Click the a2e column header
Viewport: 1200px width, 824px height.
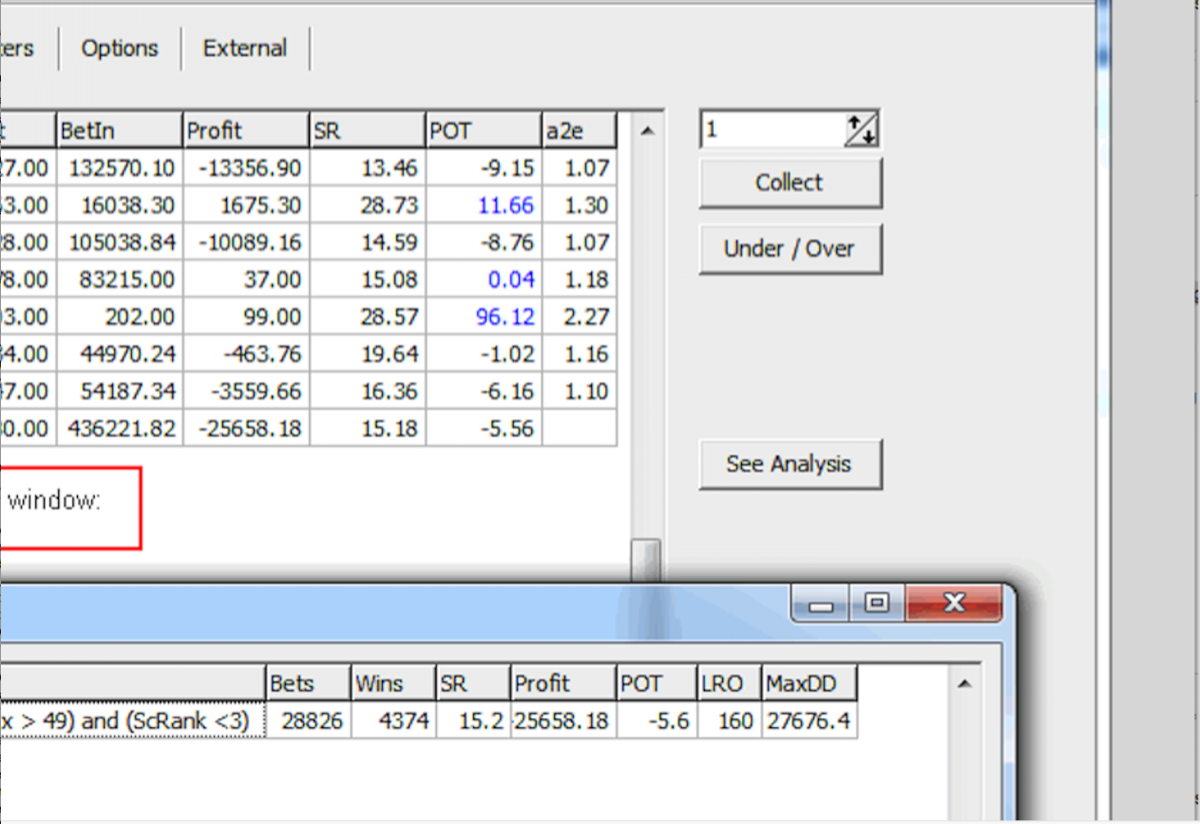pos(579,131)
